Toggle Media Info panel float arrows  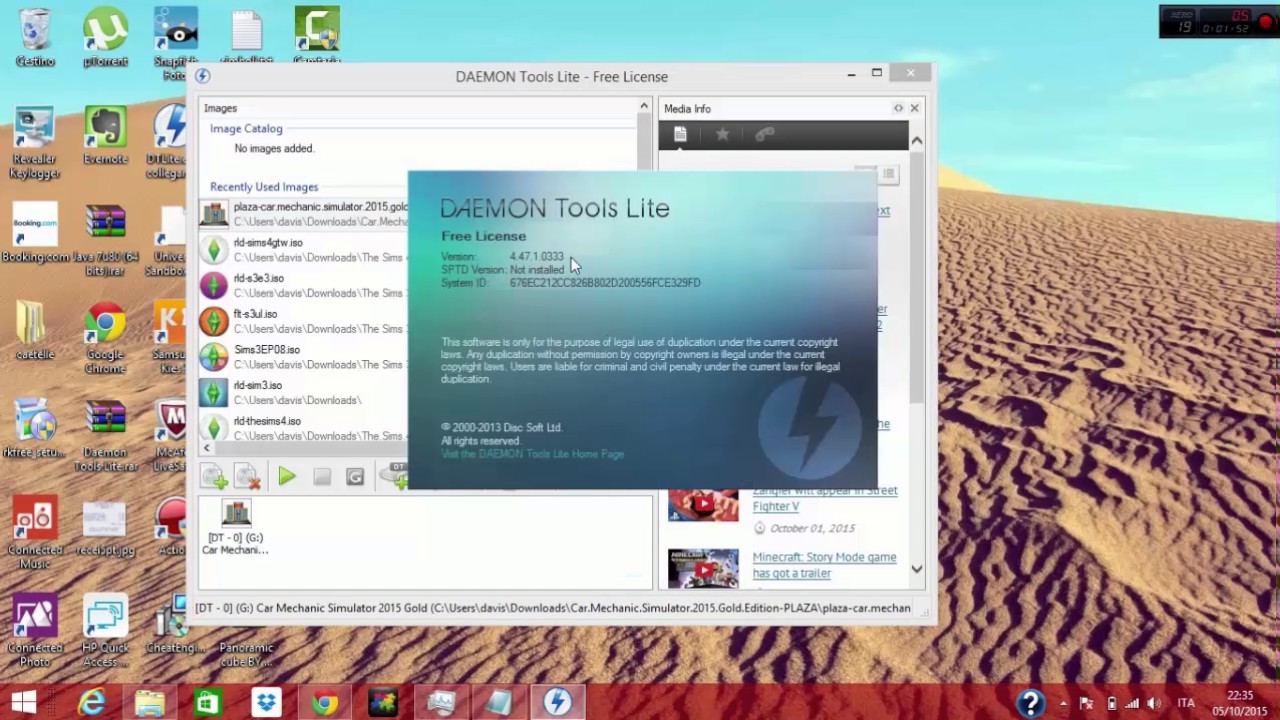coord(898,108)
